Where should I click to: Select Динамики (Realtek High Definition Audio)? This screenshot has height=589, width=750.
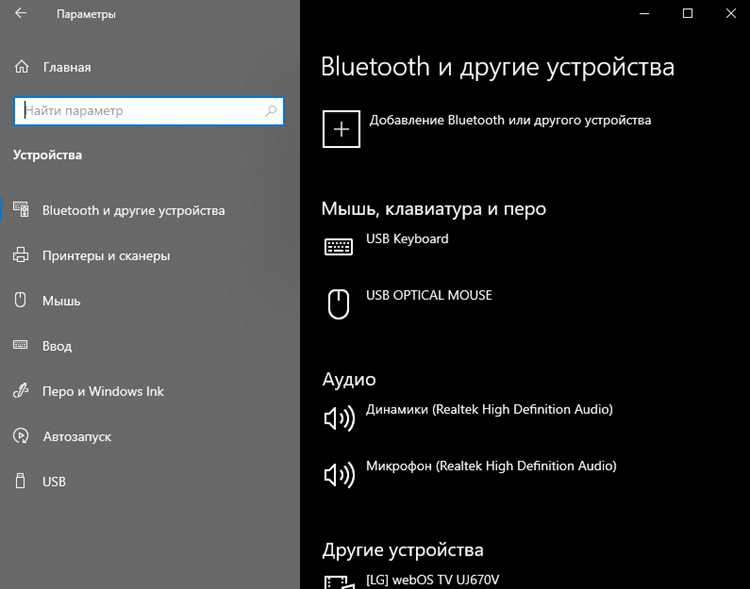click(489, 410)
